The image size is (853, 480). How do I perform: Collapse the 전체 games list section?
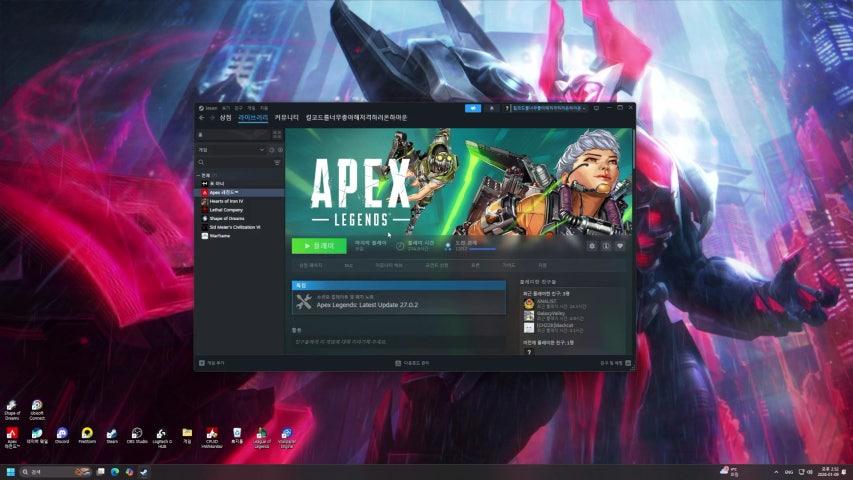pyautogui.click(x=199, y=175)
